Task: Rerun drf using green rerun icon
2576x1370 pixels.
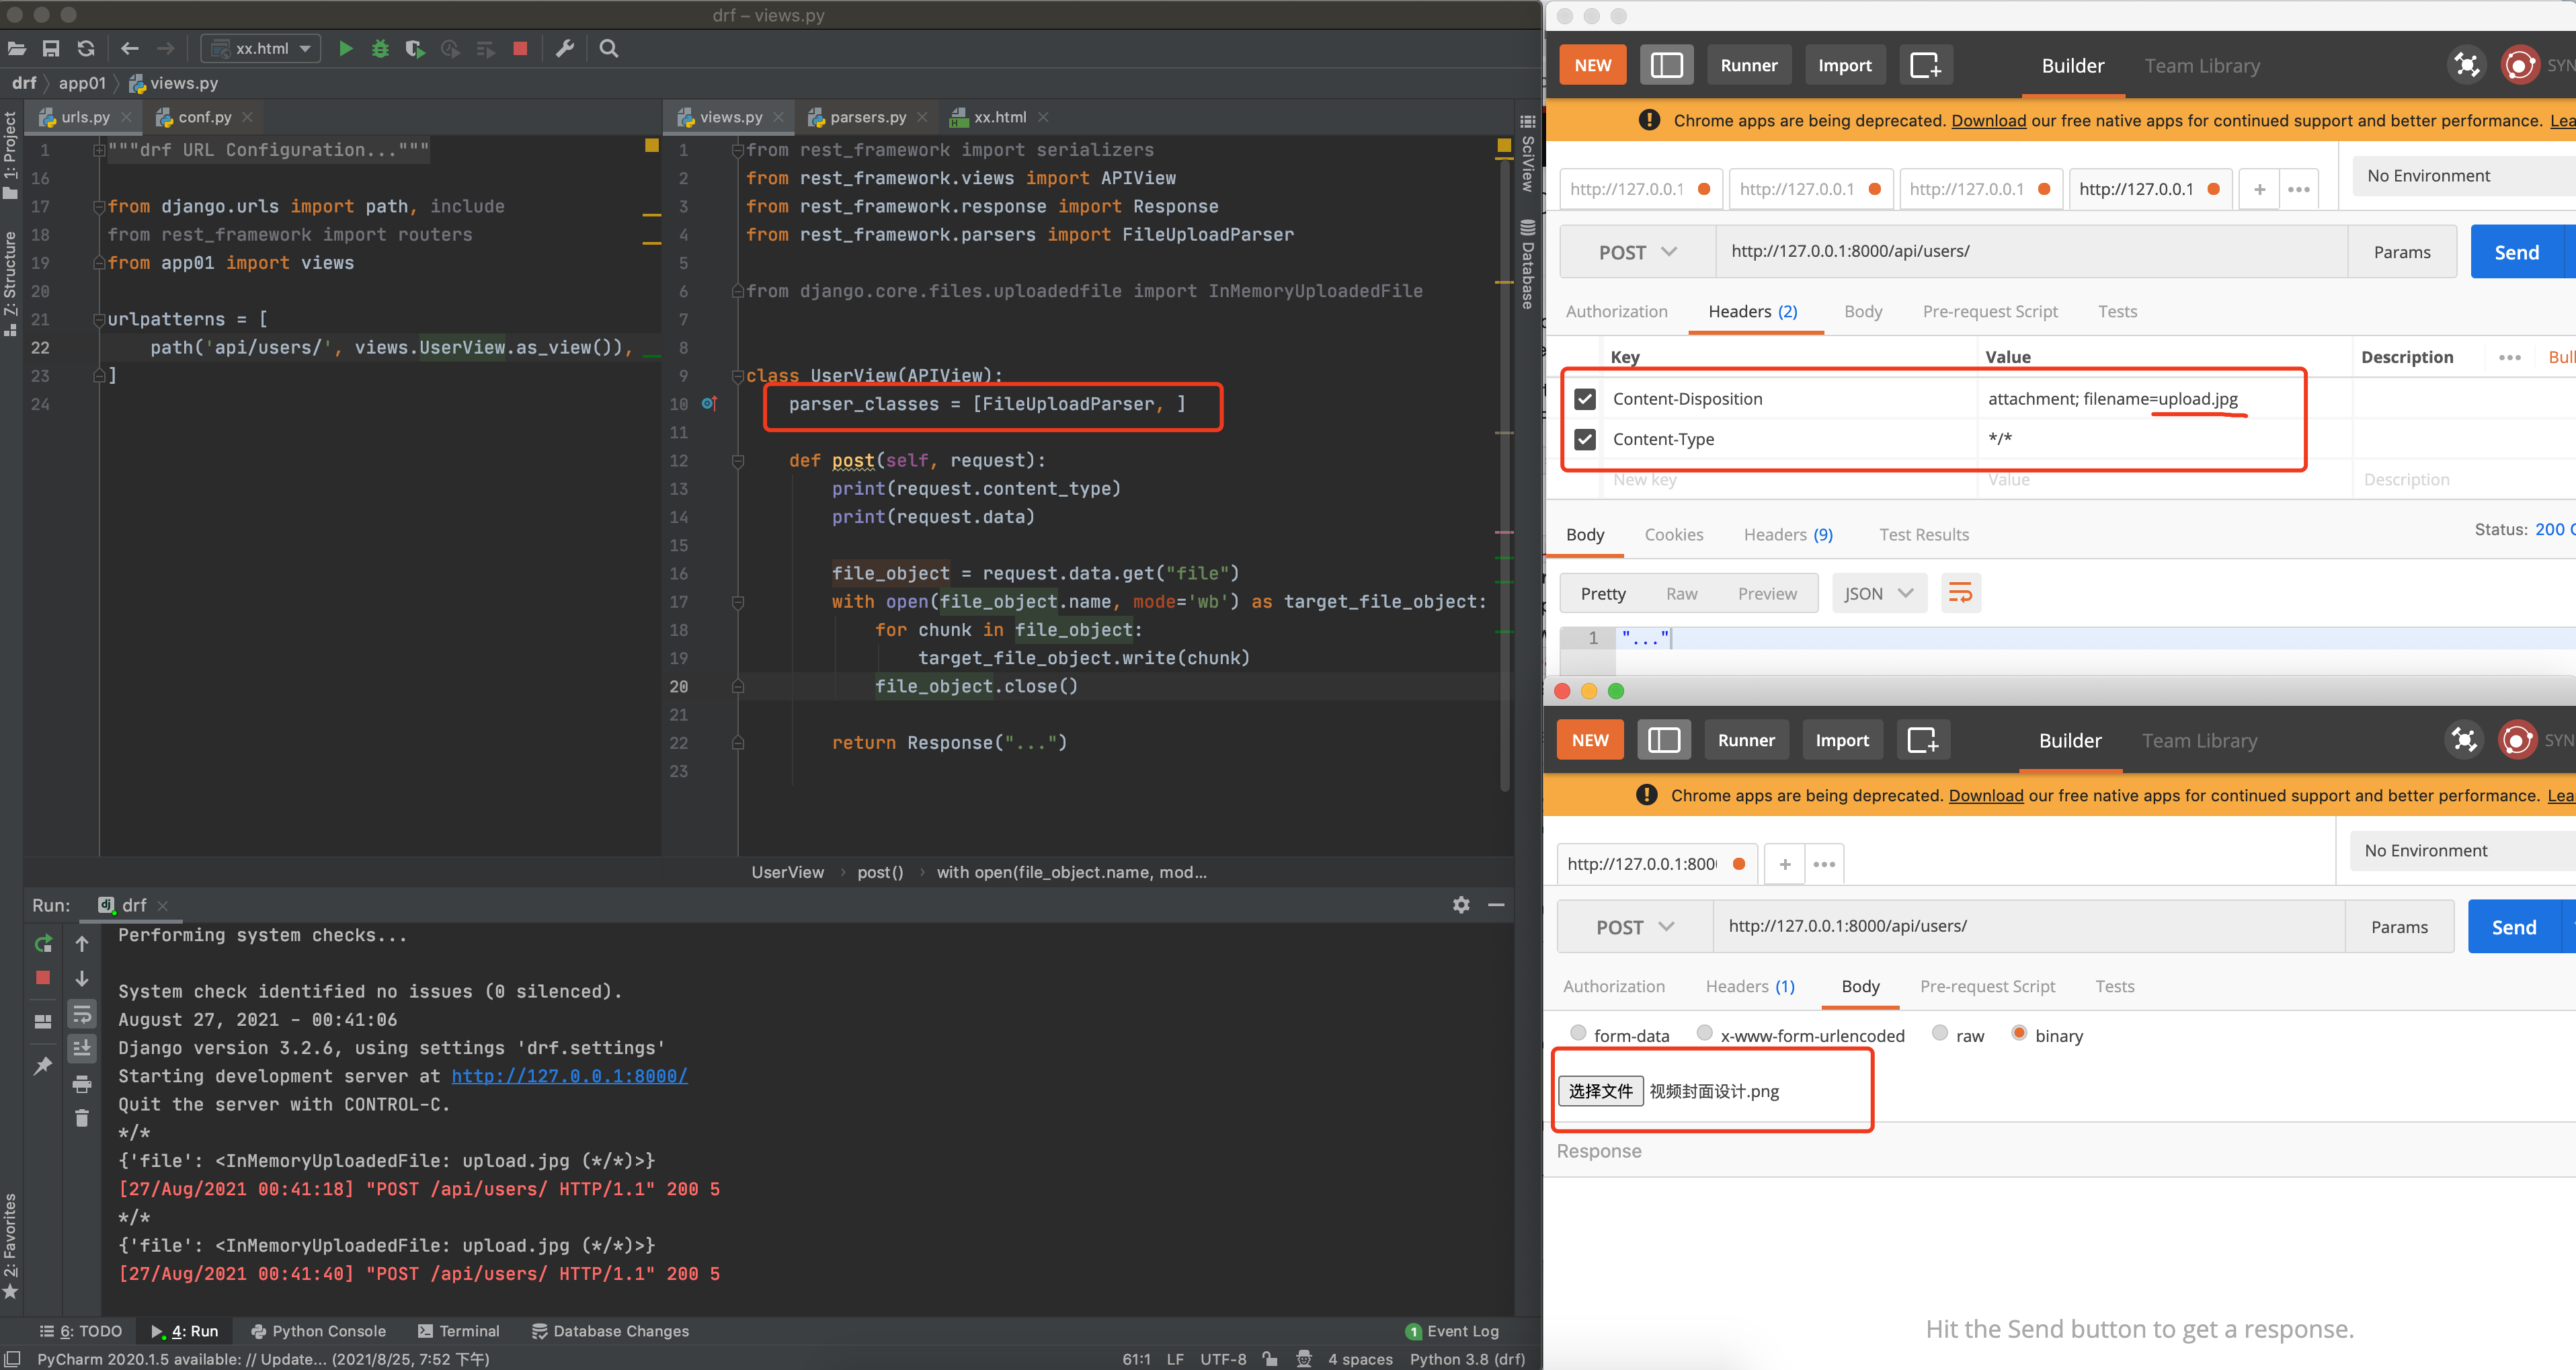Action: 43,943
